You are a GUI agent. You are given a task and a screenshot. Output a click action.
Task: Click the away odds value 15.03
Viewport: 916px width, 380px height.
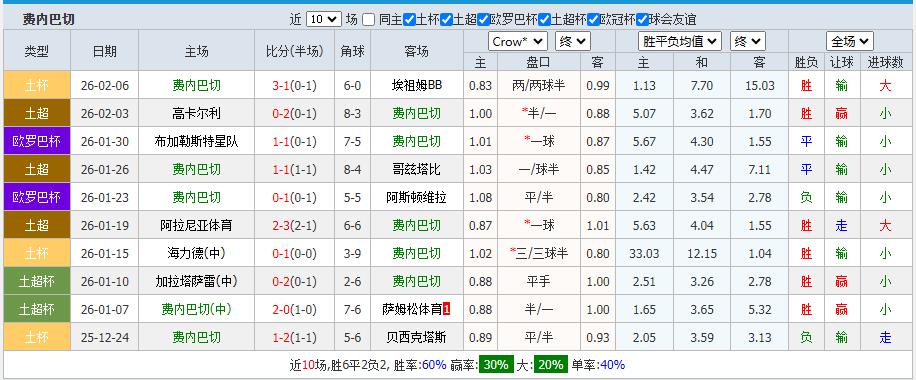click(759, 86)
